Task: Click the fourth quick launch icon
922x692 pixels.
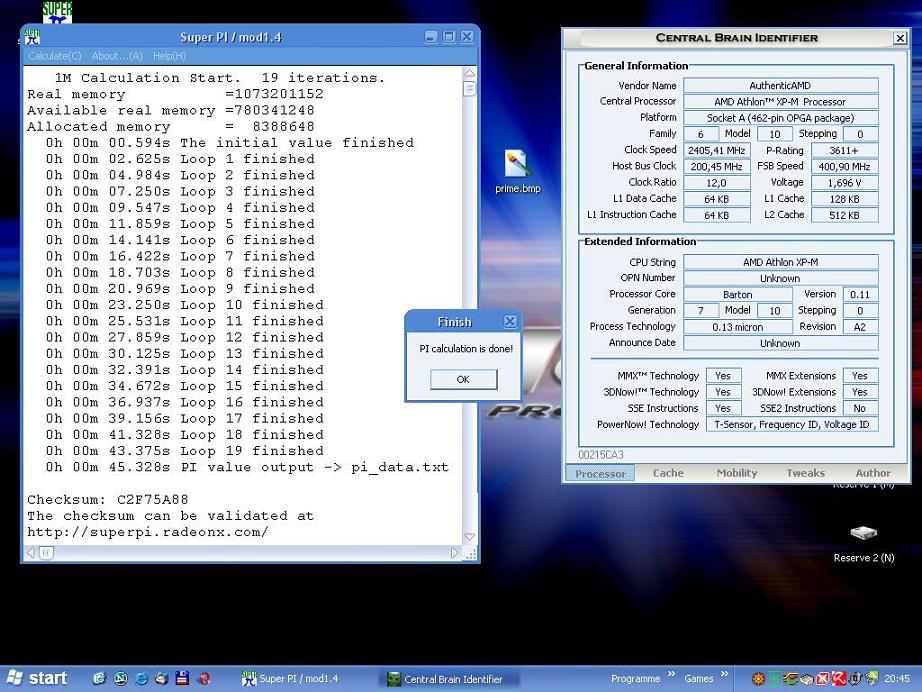Action: click(x=162, y=678)
